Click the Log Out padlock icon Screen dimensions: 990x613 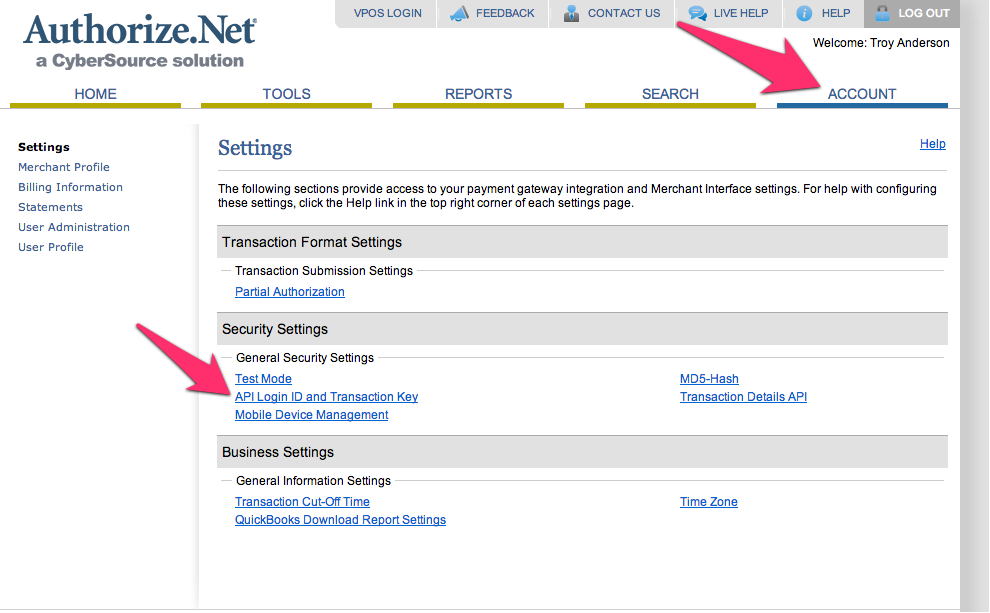click(881, 14)
